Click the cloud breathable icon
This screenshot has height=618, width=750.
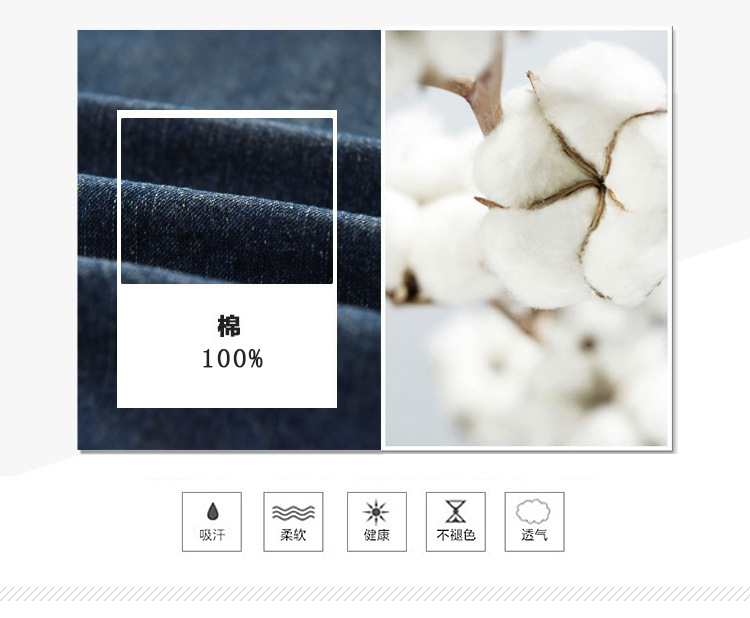coord(533,511)
